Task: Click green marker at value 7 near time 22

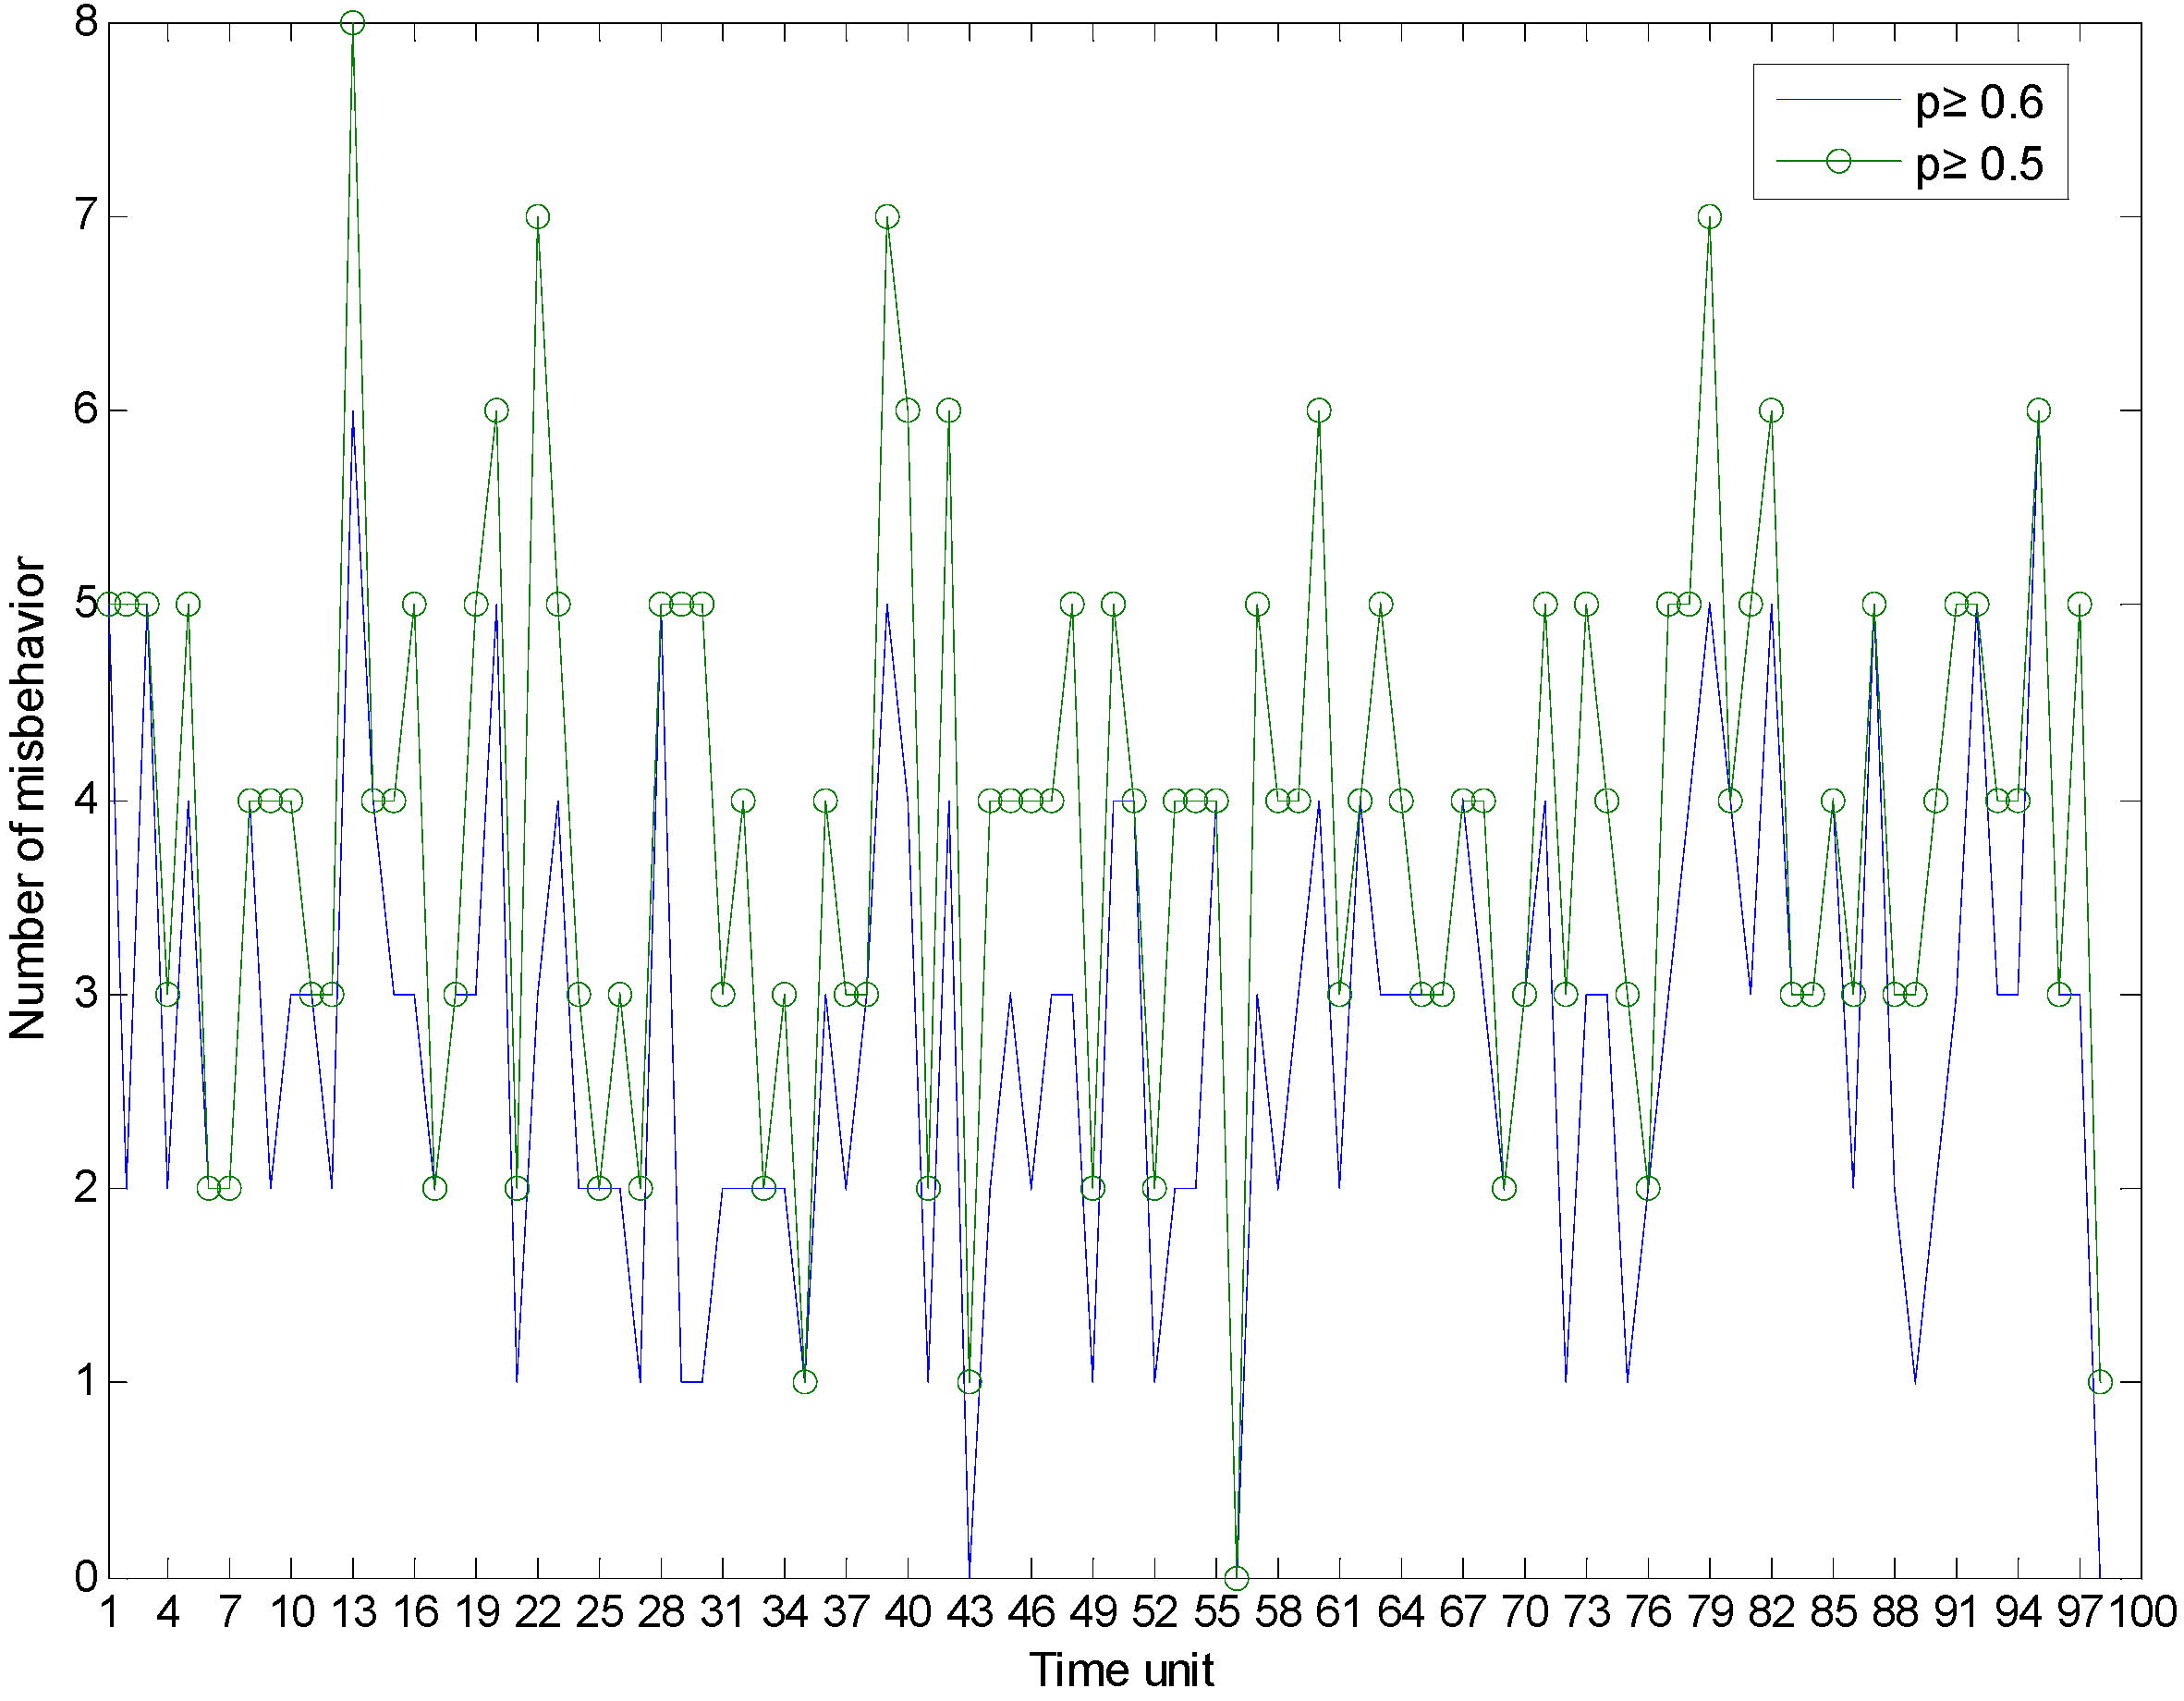Action: pos(538,217)
